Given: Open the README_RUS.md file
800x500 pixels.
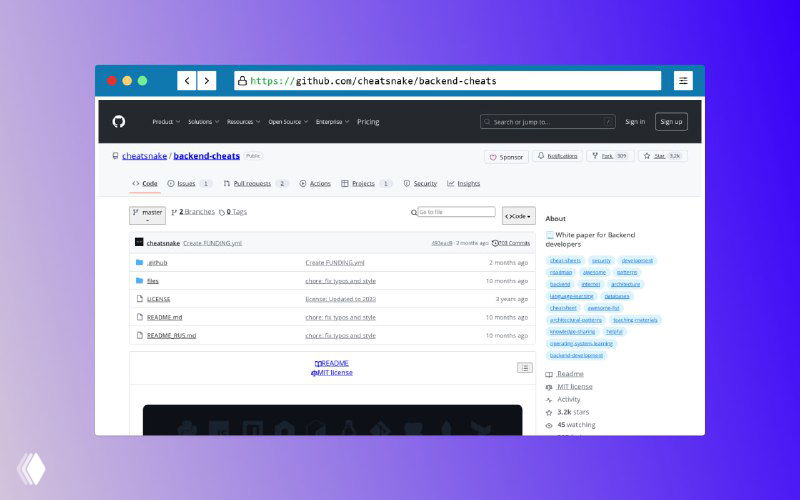Looking at the screenshot, I should [x=171, y=336].
